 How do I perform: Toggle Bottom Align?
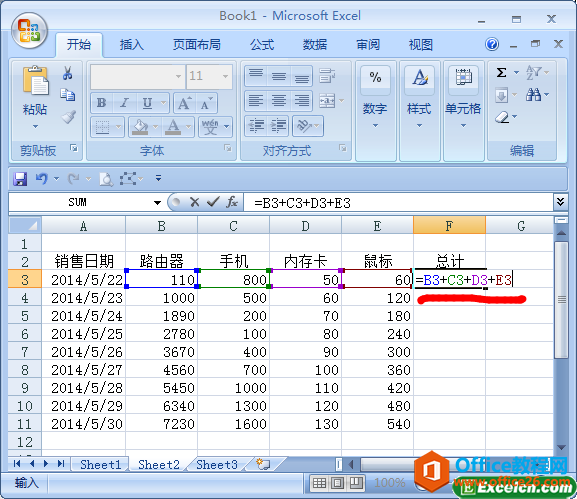tap(302, 76)
